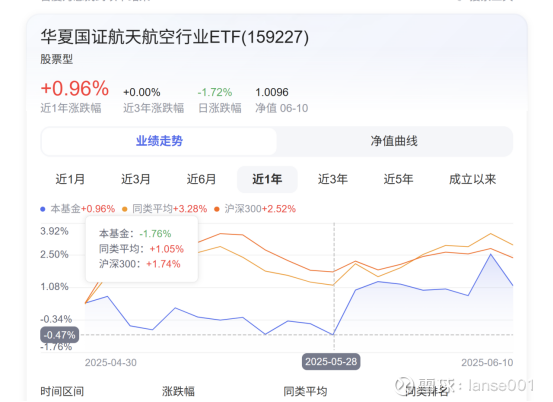The image size is (553, 402).
Task: Click the tooltip 本基金: -1.76% row
Action: (135, 233)
